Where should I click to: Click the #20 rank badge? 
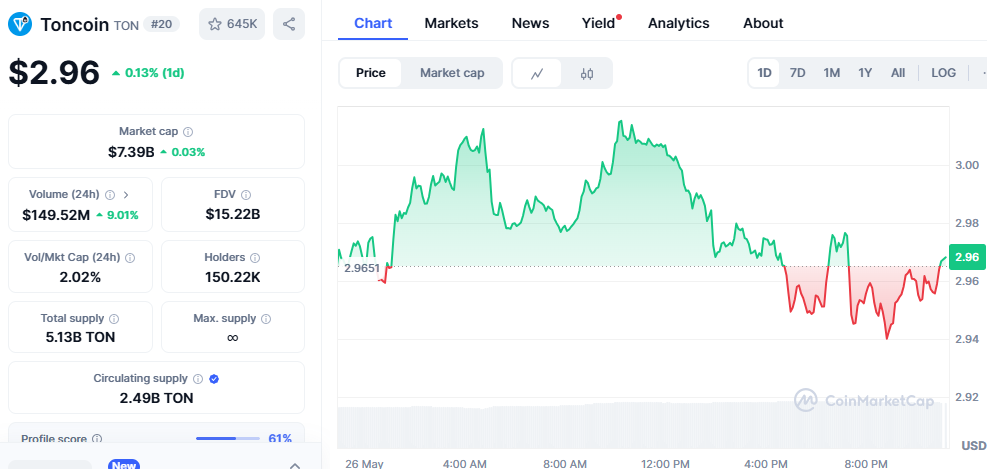pyautogui.click(x=161, y=25)
